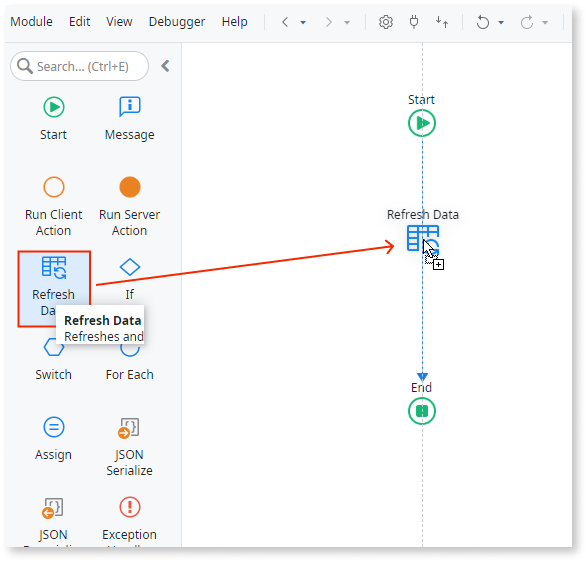Open the Module menu
Screen dimensions: 587x562
[31, 22]
